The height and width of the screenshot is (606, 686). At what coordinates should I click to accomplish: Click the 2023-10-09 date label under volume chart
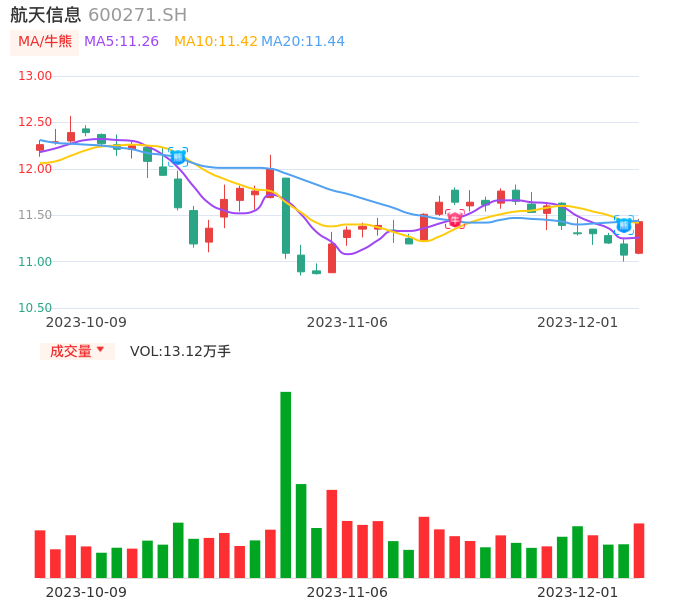(86, 592)
